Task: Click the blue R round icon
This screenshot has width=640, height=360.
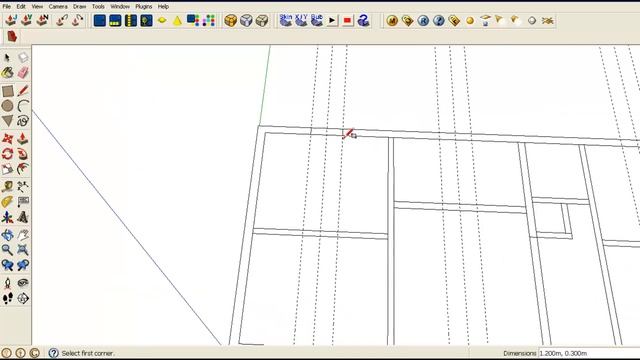Action: (423, 20)
